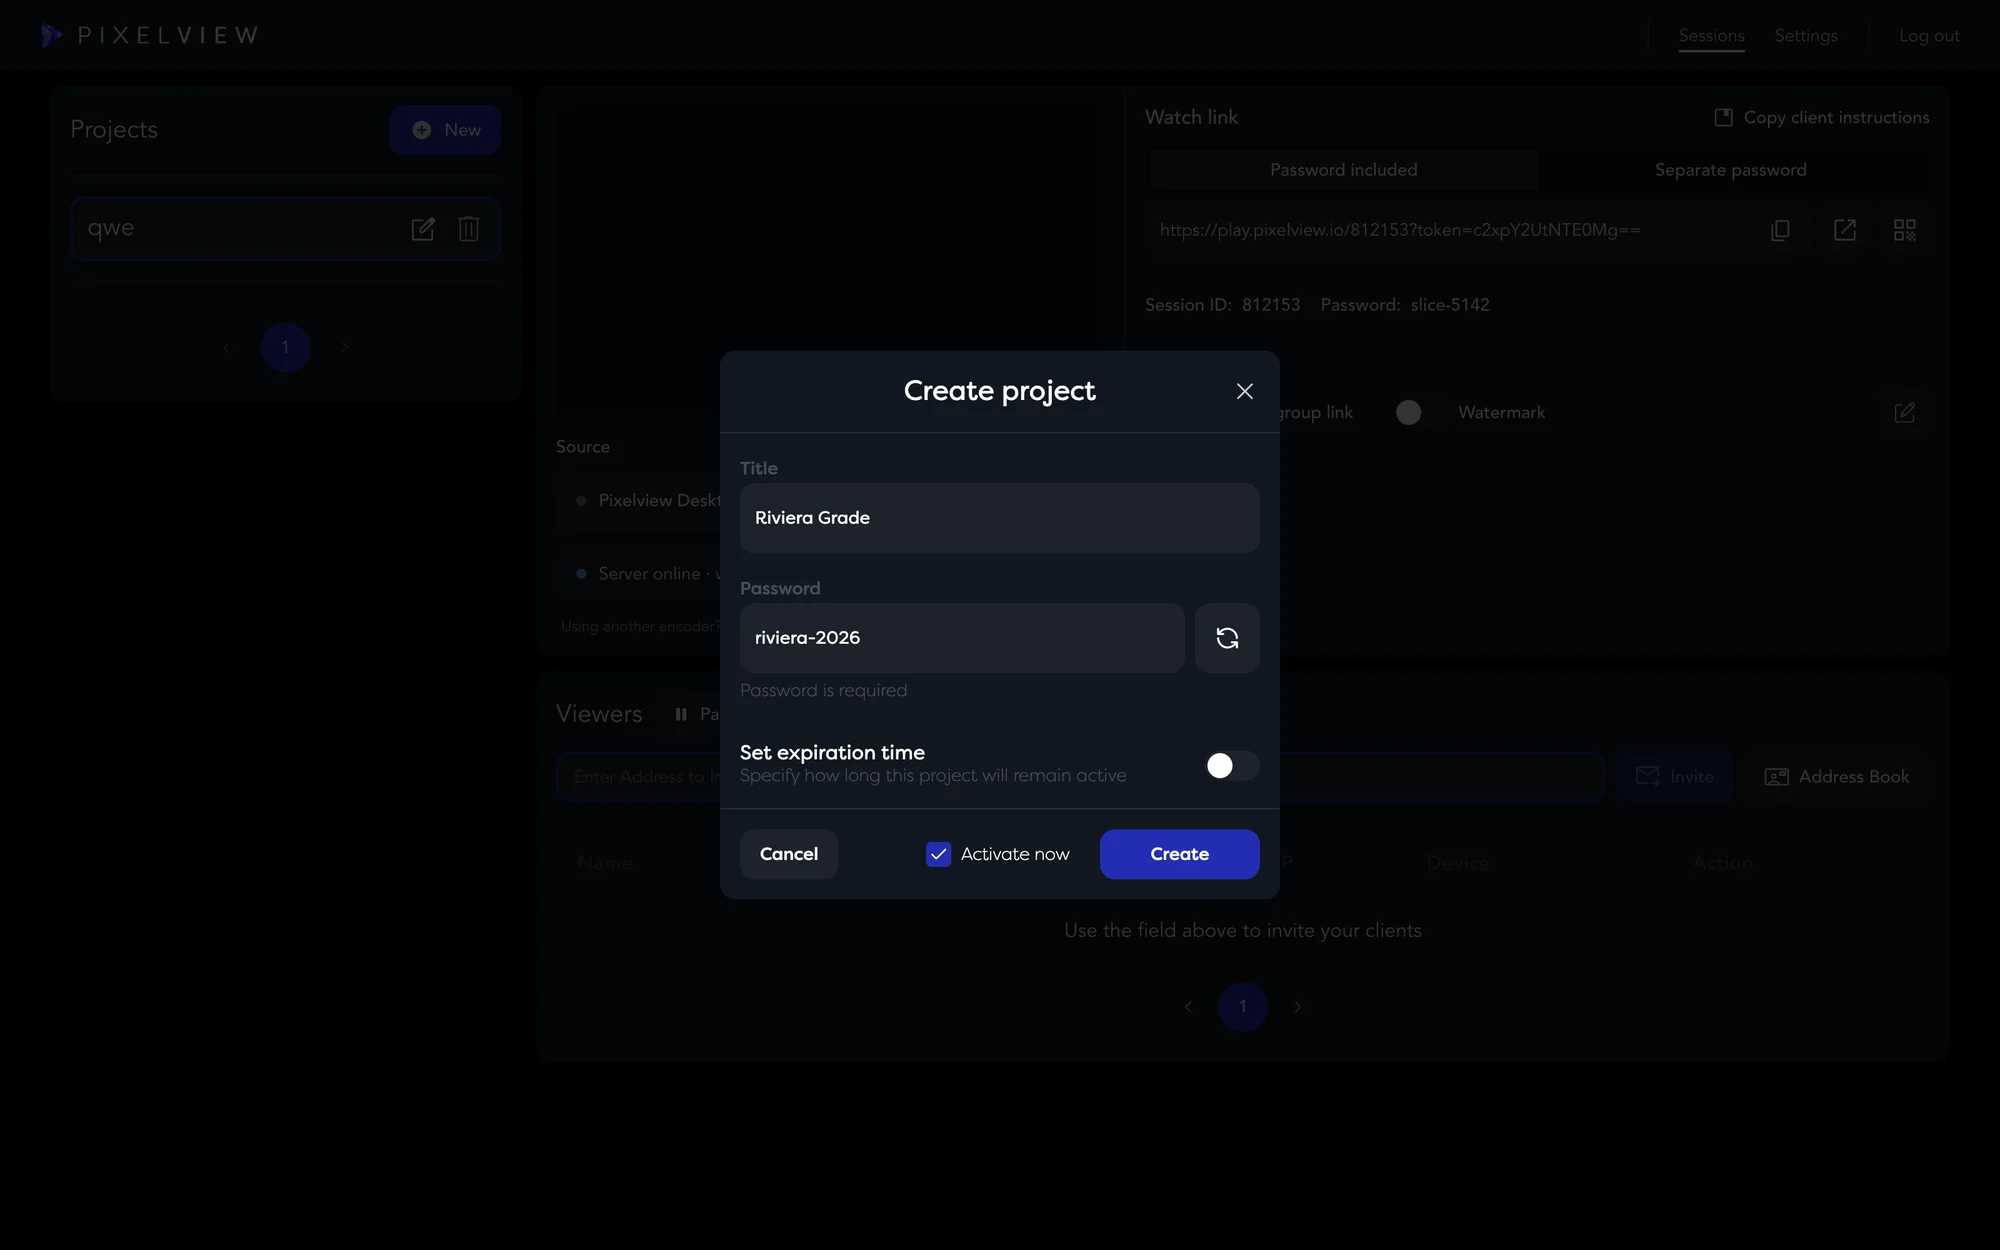Click the pause viewers icon

coord(681,714)
